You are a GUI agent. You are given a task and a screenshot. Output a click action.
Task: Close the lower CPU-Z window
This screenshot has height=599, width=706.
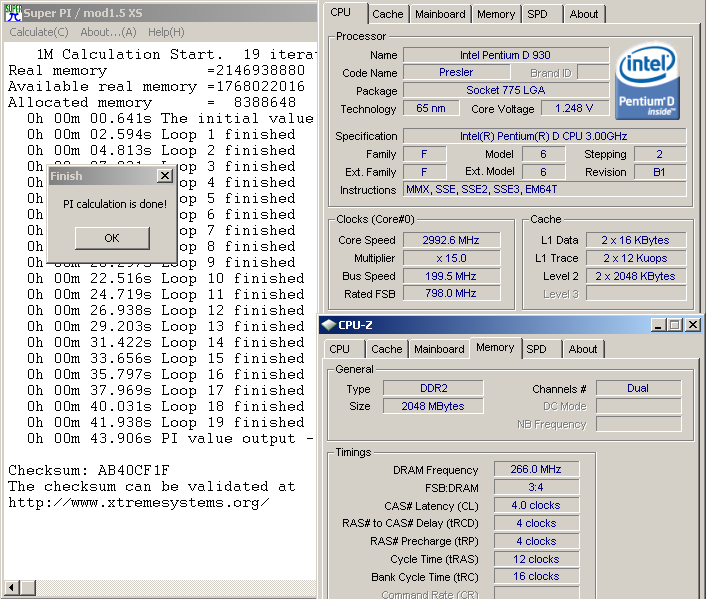click(693, 325)
